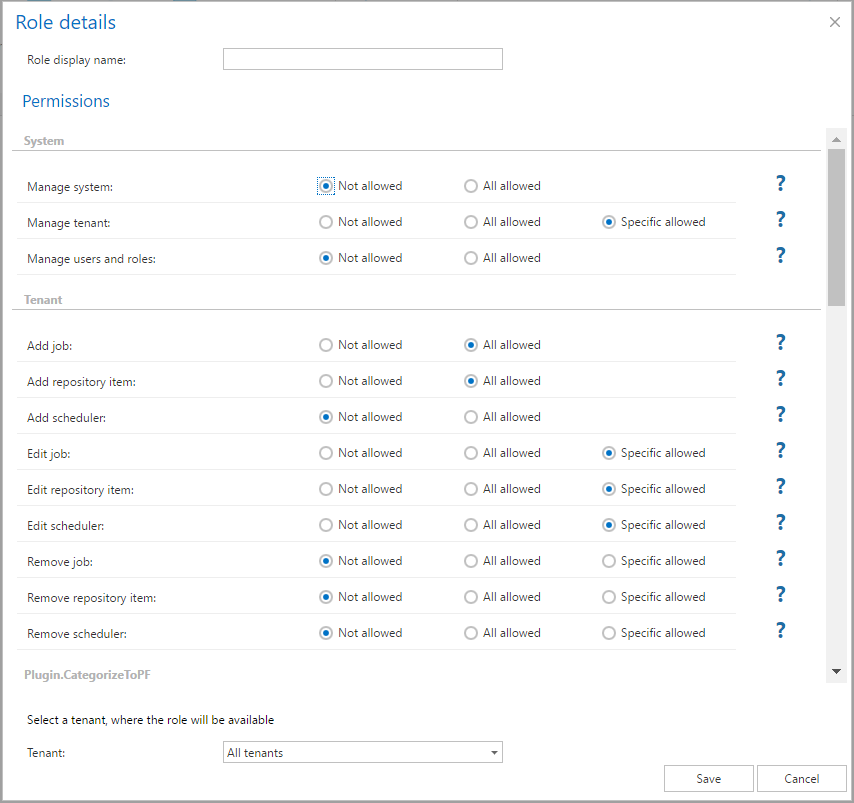Select Not allowed for Add job

click(326, 345)
